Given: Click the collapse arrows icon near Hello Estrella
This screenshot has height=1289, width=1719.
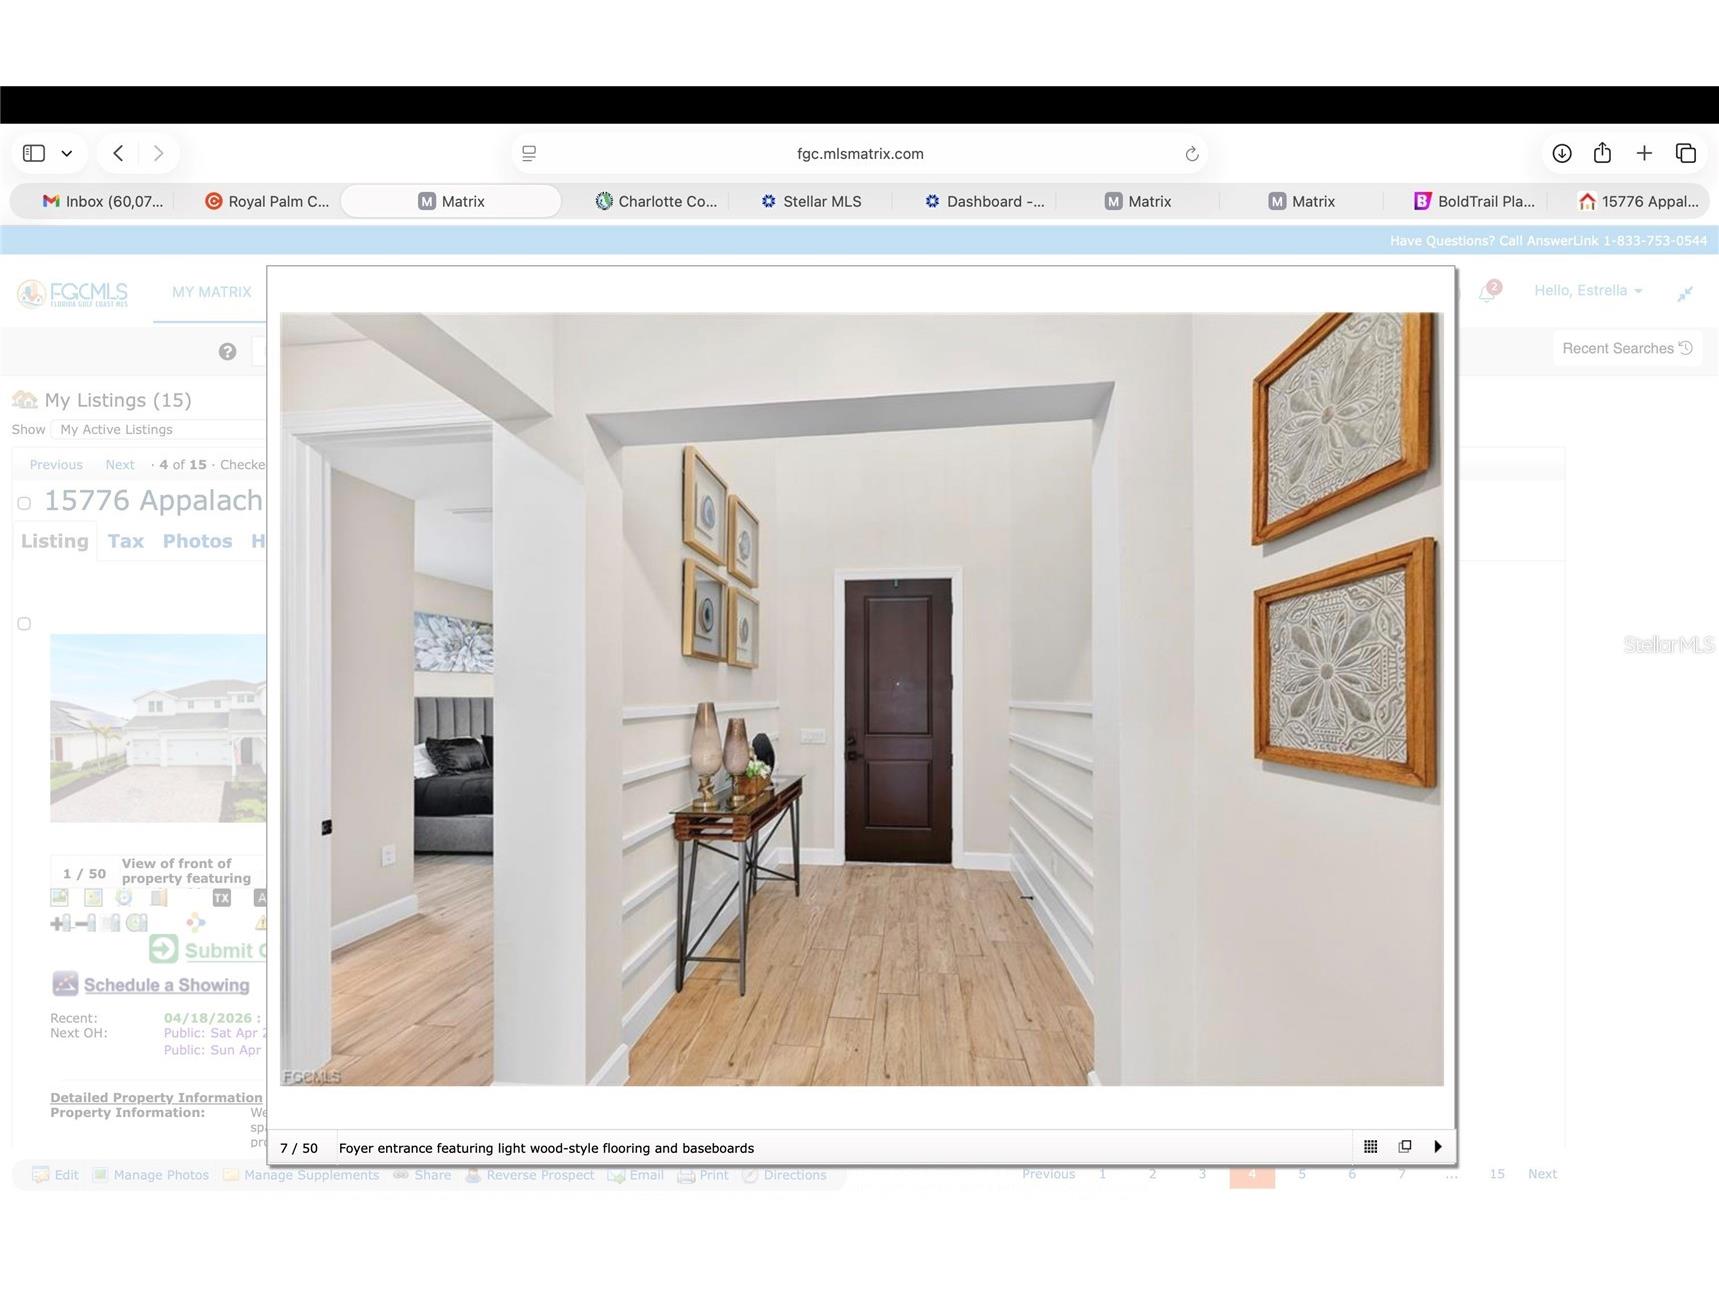Looking at the screenshot, I should coord(1685,292).
